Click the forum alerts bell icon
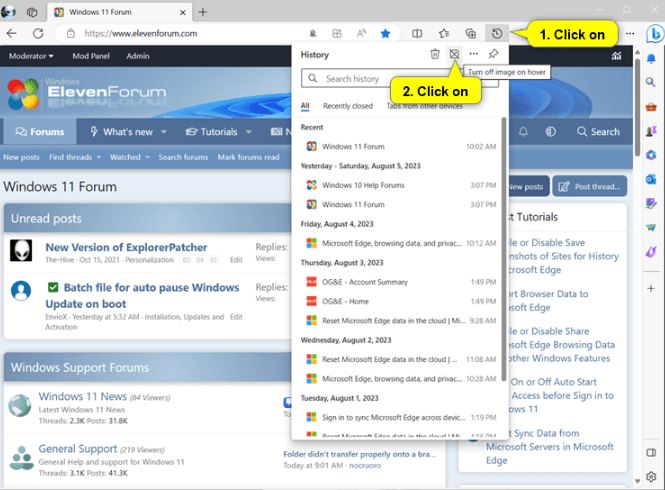The image size is (665, 490). (523, 132)
